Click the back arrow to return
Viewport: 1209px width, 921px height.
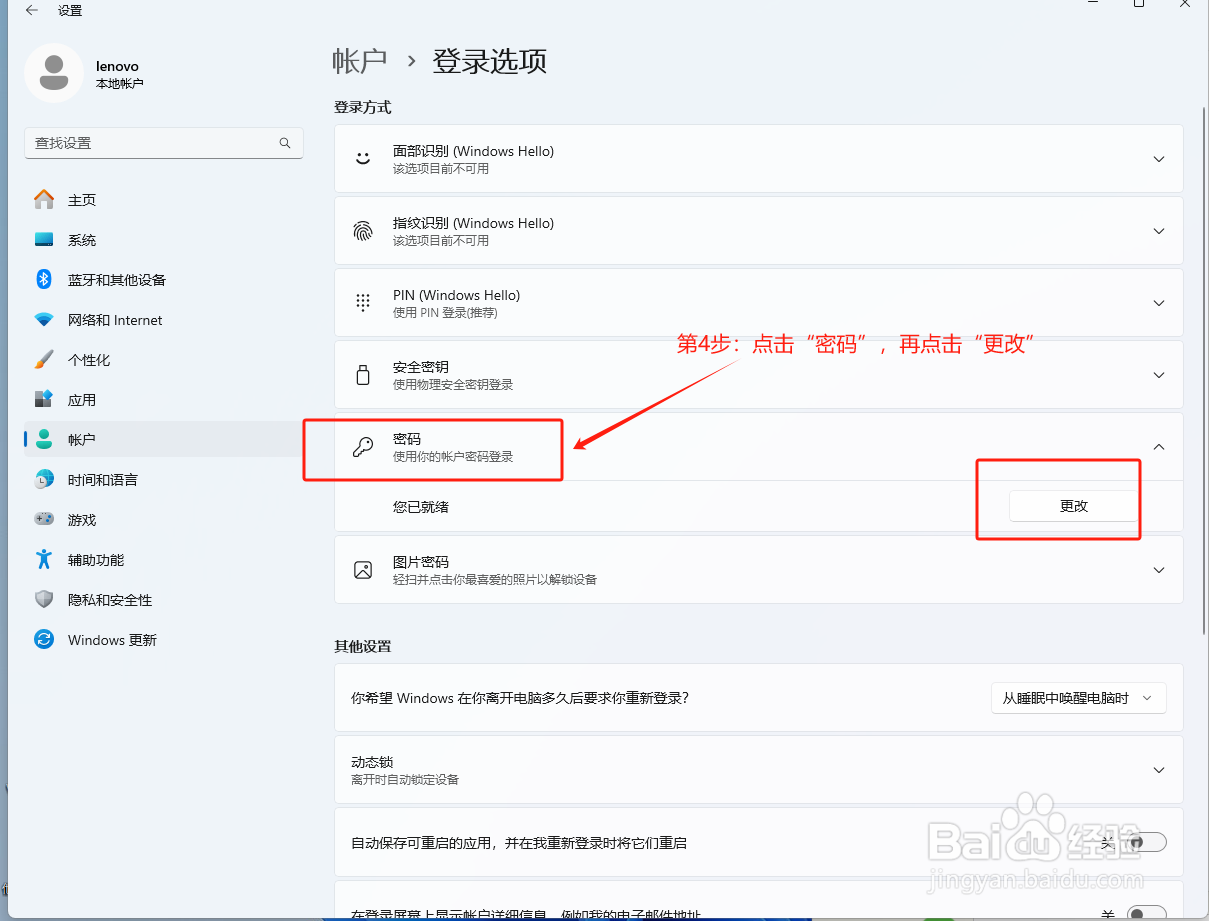[30, 11]
